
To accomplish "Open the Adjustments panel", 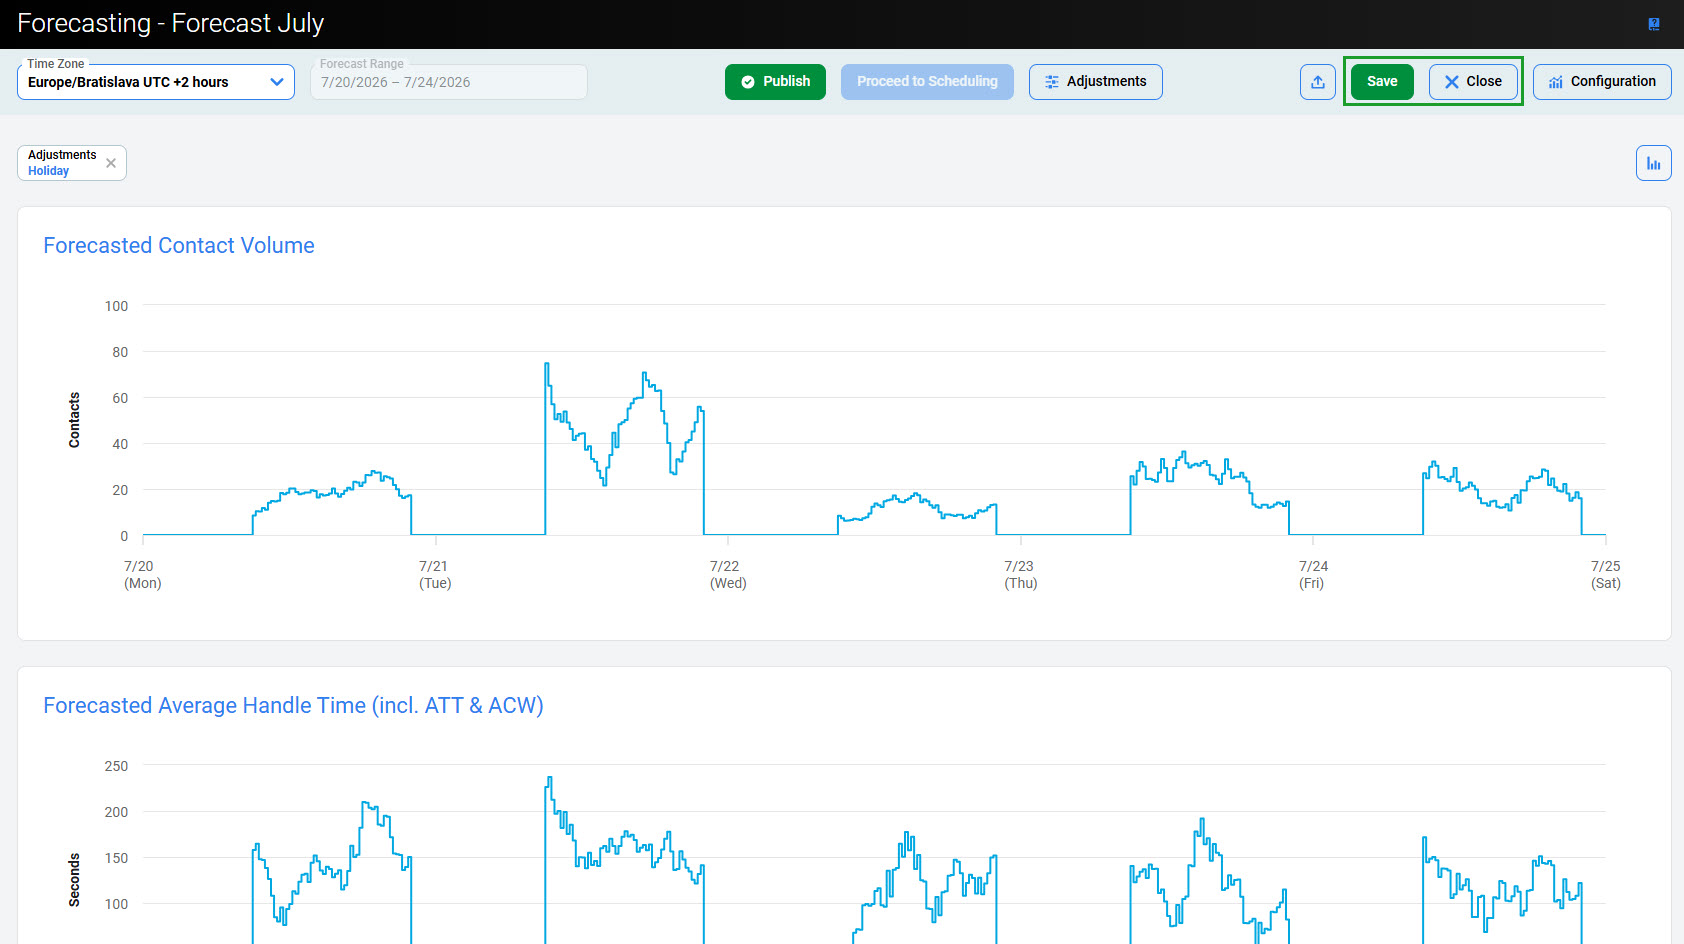I will pyautogui.click(x=1095, y=82).
